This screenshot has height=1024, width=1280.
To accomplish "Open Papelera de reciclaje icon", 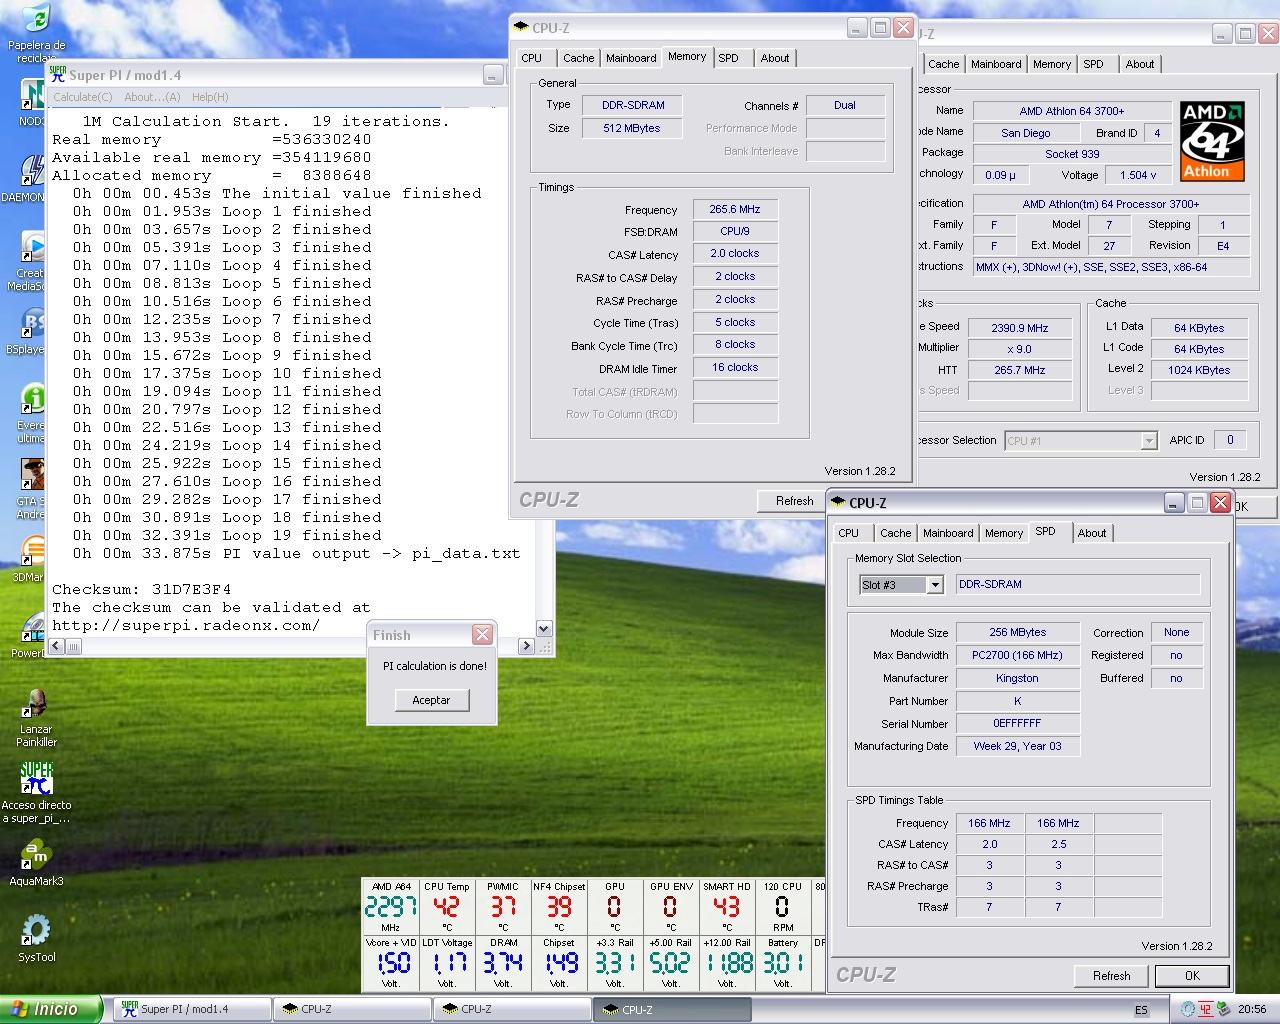I will click(x=36, y=20).
